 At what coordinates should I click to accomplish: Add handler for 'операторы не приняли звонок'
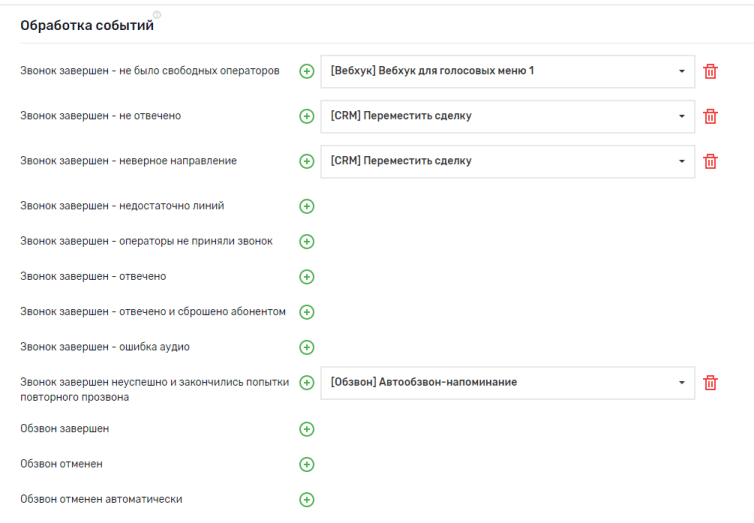coord(307,241)
